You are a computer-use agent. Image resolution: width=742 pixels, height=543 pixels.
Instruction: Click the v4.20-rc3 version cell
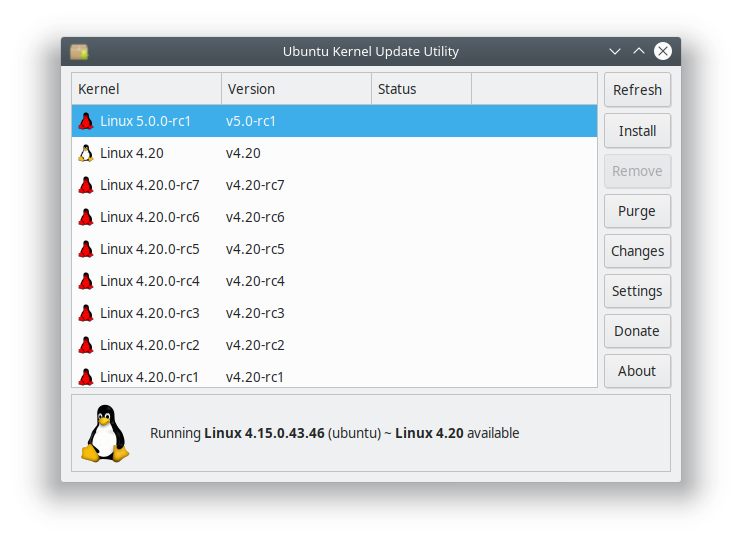coord(255,313)
